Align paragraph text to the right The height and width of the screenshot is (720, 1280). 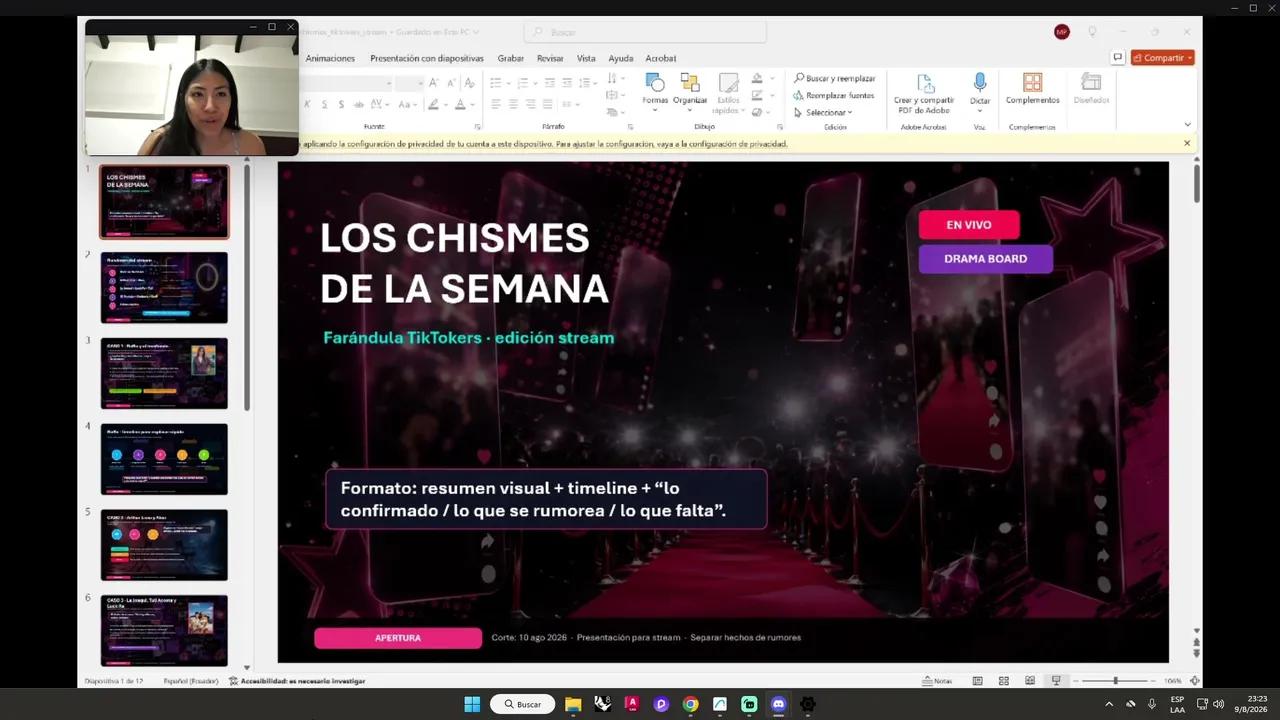pos(530,104)
